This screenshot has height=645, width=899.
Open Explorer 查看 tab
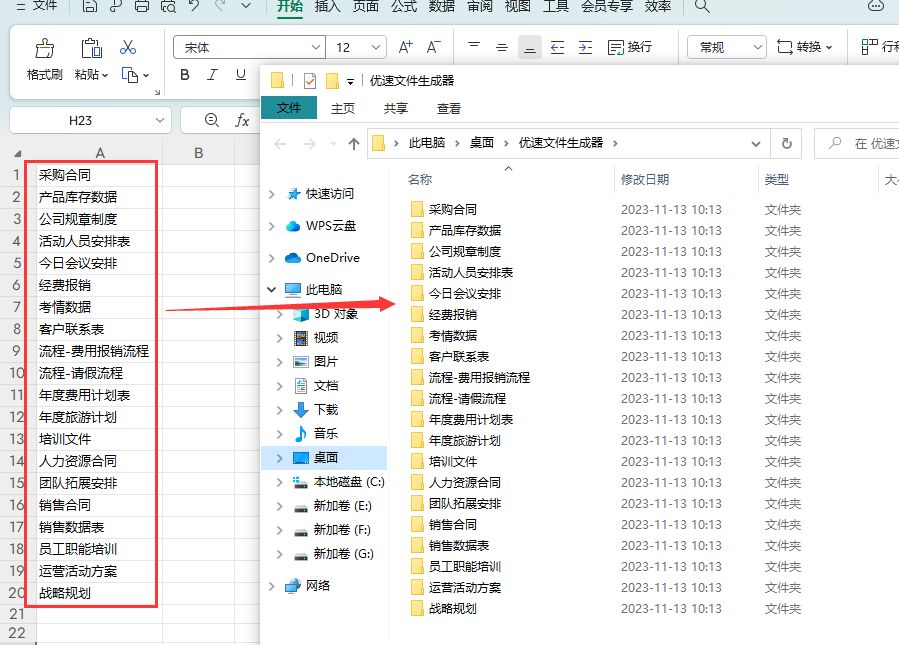point(448,108)
